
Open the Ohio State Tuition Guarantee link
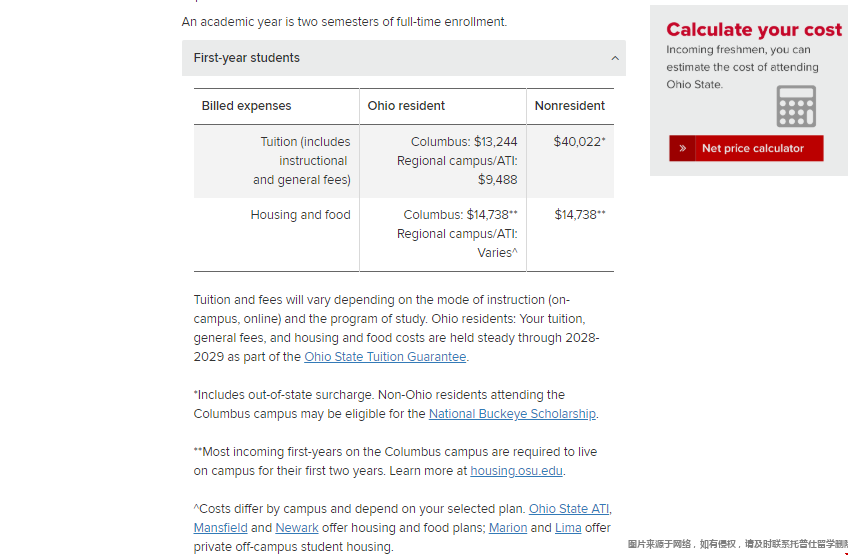(x=385, y=357)
